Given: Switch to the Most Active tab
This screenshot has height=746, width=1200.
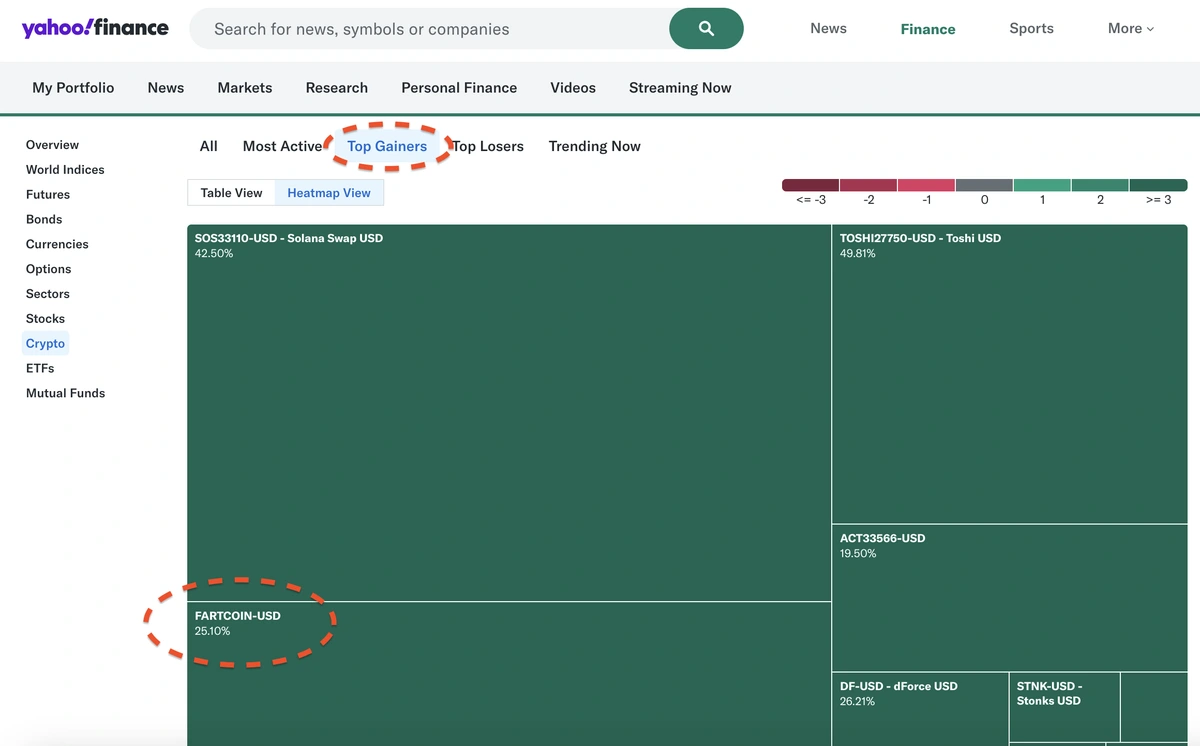Looking at the screenshot, I should coord(282,146).
